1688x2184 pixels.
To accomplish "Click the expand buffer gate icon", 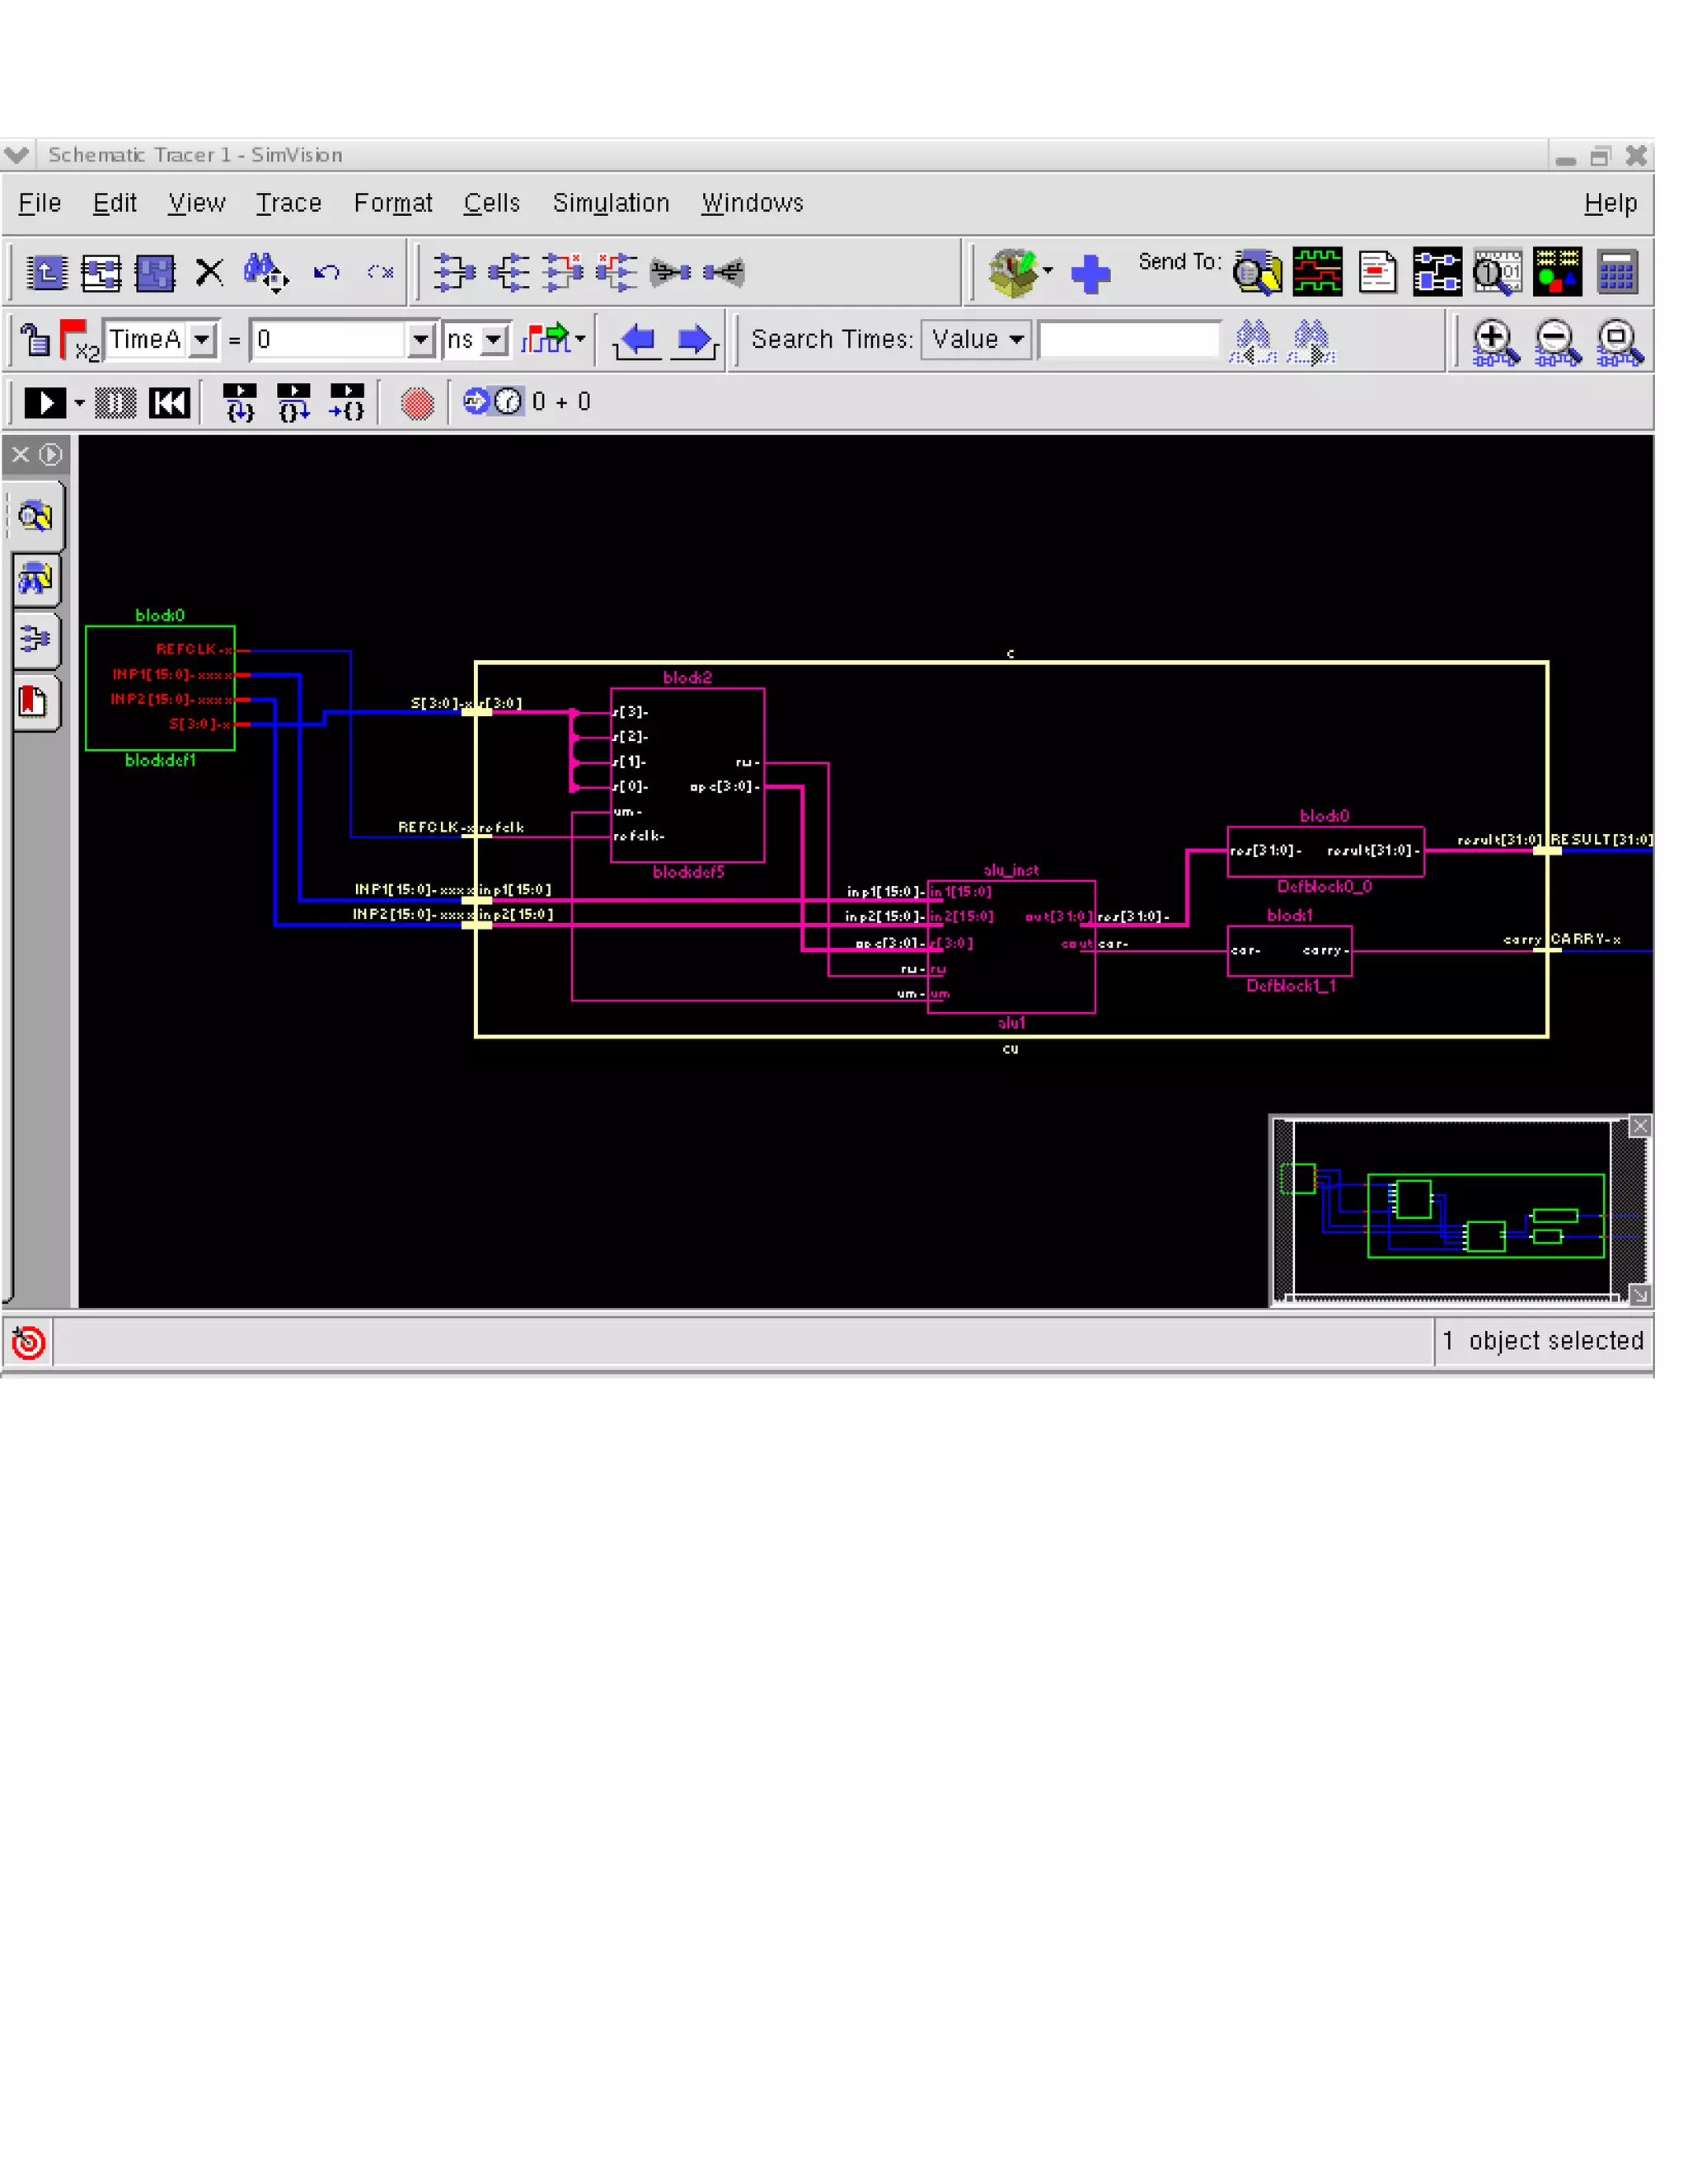I will point(670,272).
